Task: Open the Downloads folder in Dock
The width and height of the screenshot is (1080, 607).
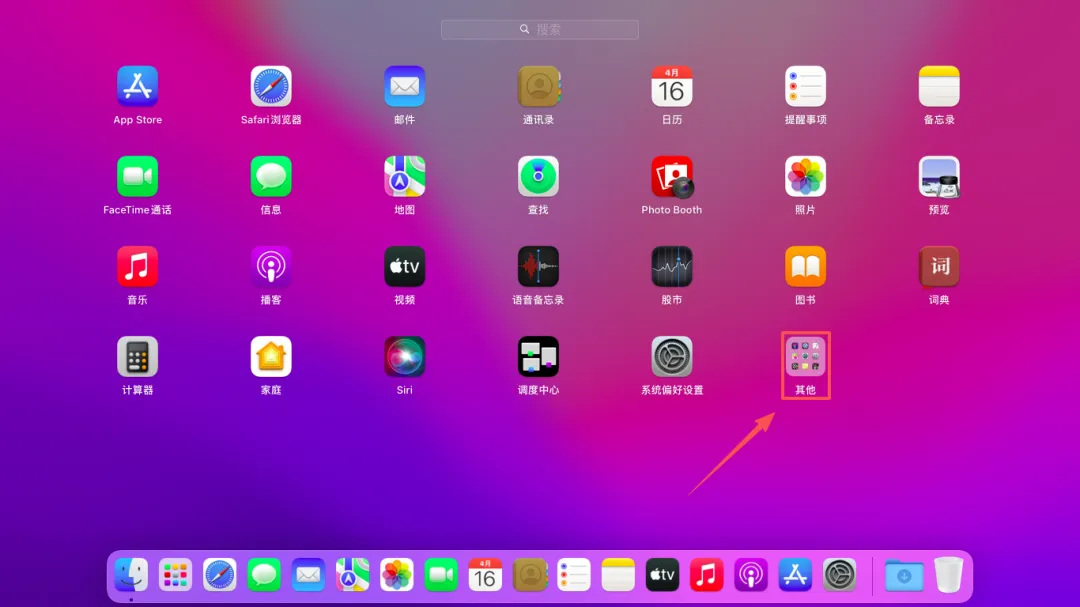Action: pos(904,575)
